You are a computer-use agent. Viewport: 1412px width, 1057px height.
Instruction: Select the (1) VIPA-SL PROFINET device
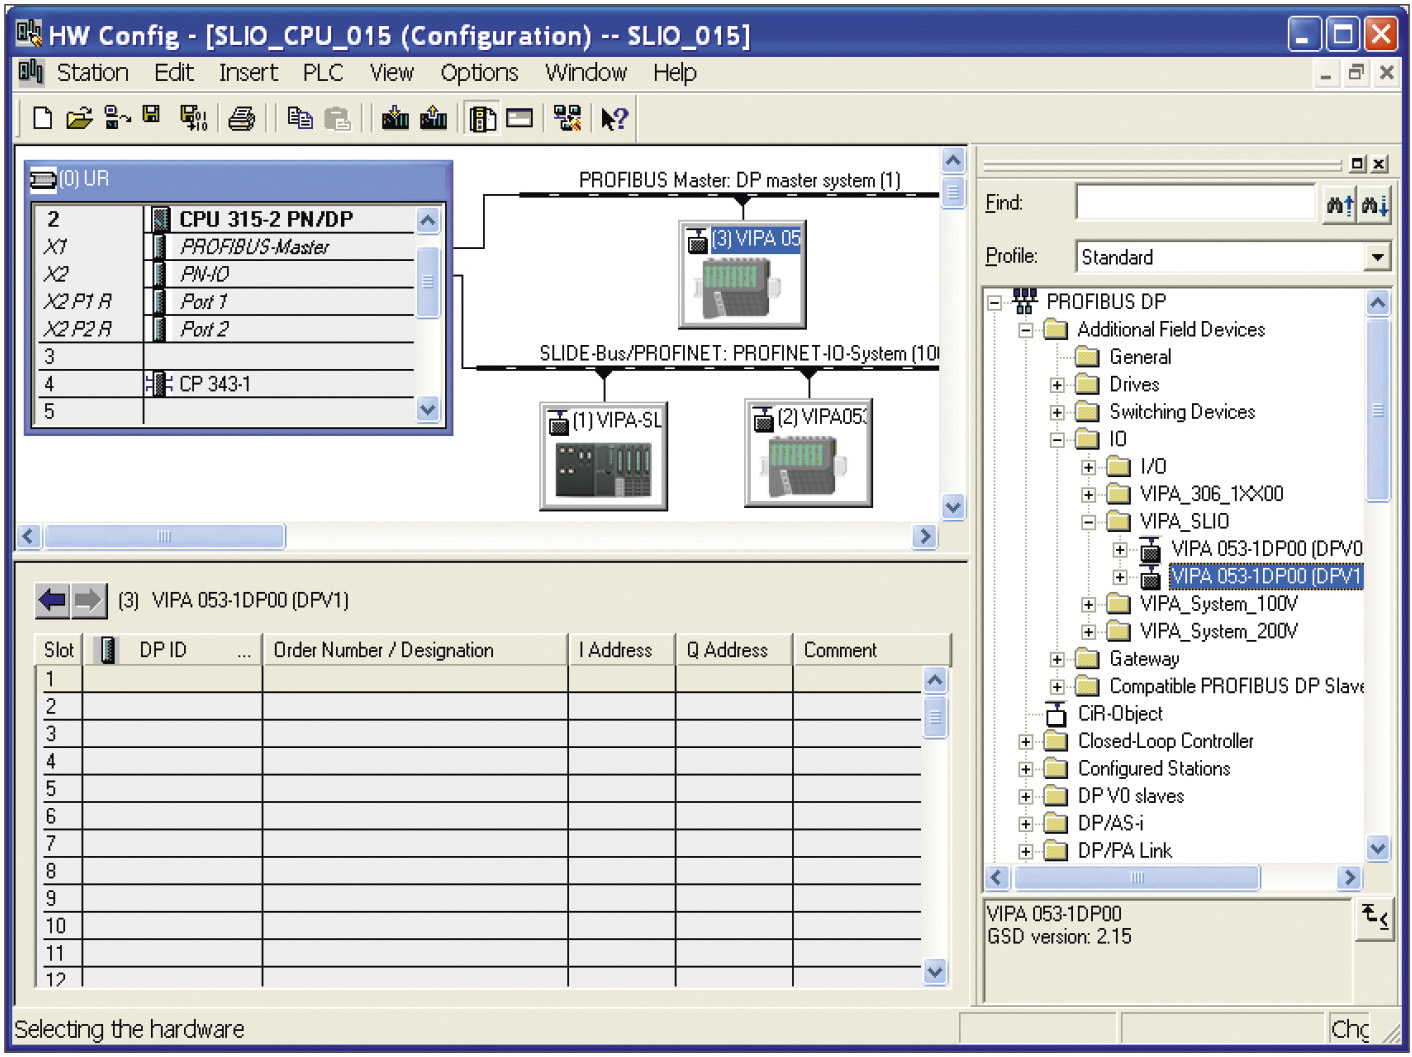coord(603,456)
